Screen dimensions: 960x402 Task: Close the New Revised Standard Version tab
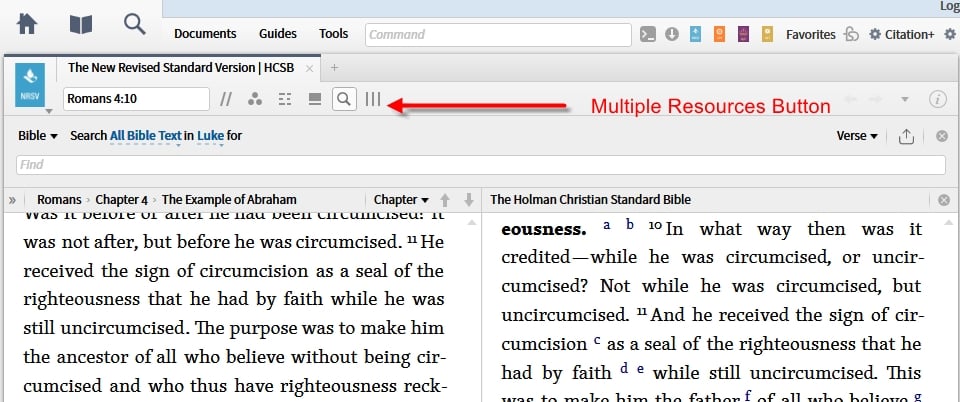[x=310, y=69]
